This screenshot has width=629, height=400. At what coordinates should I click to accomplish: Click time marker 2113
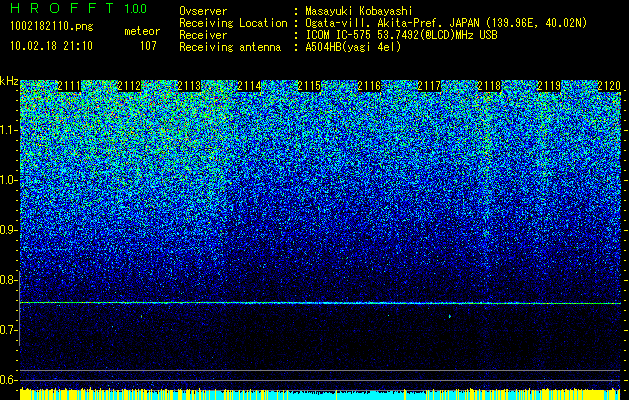tap(189, 86)
